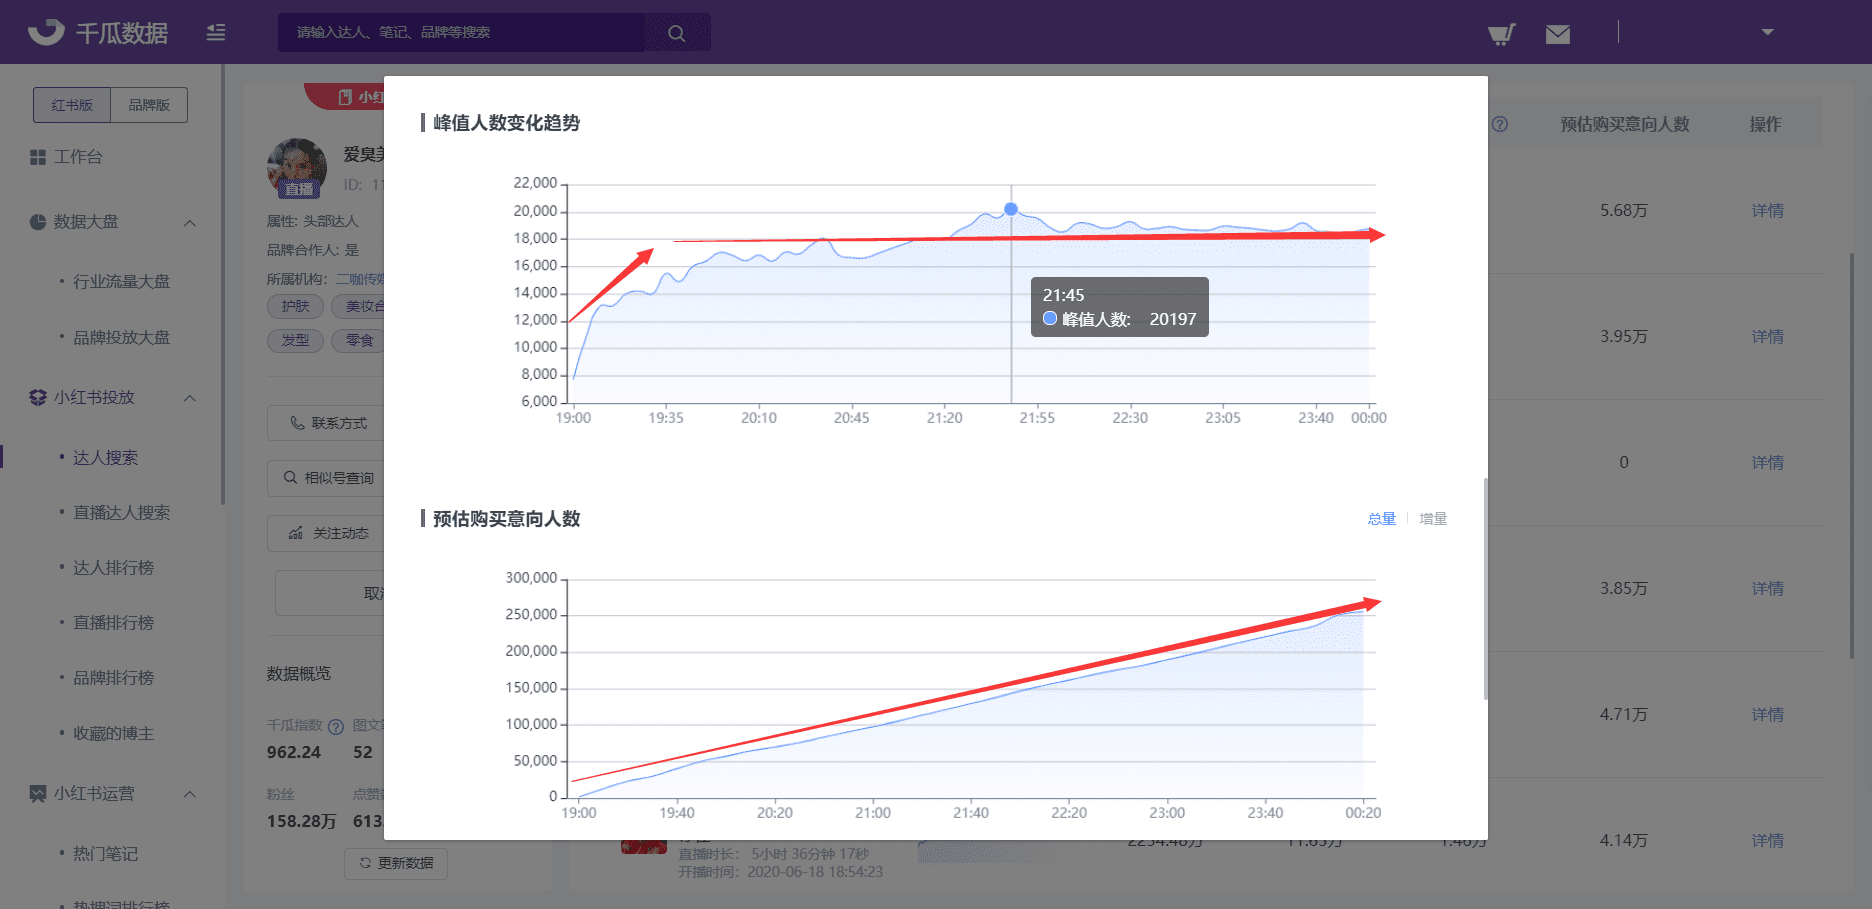The image size is (1872, 909).
Task: Switch to 红书版 tab
Action: [x=72, y=105]
